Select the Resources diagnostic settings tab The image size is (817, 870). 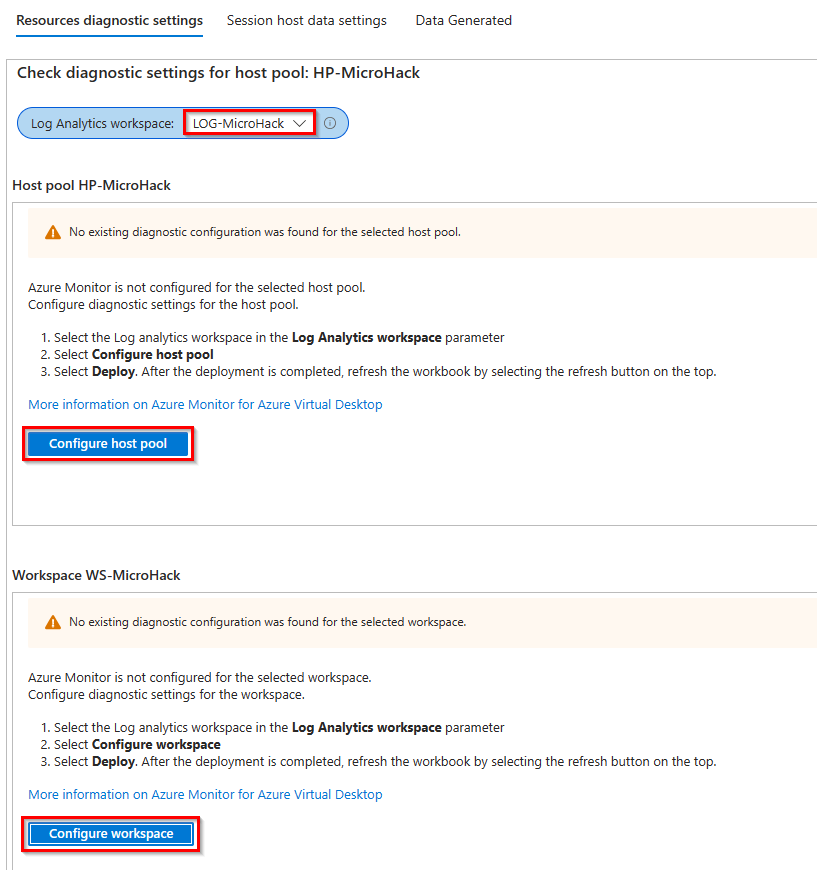(108, 19)
